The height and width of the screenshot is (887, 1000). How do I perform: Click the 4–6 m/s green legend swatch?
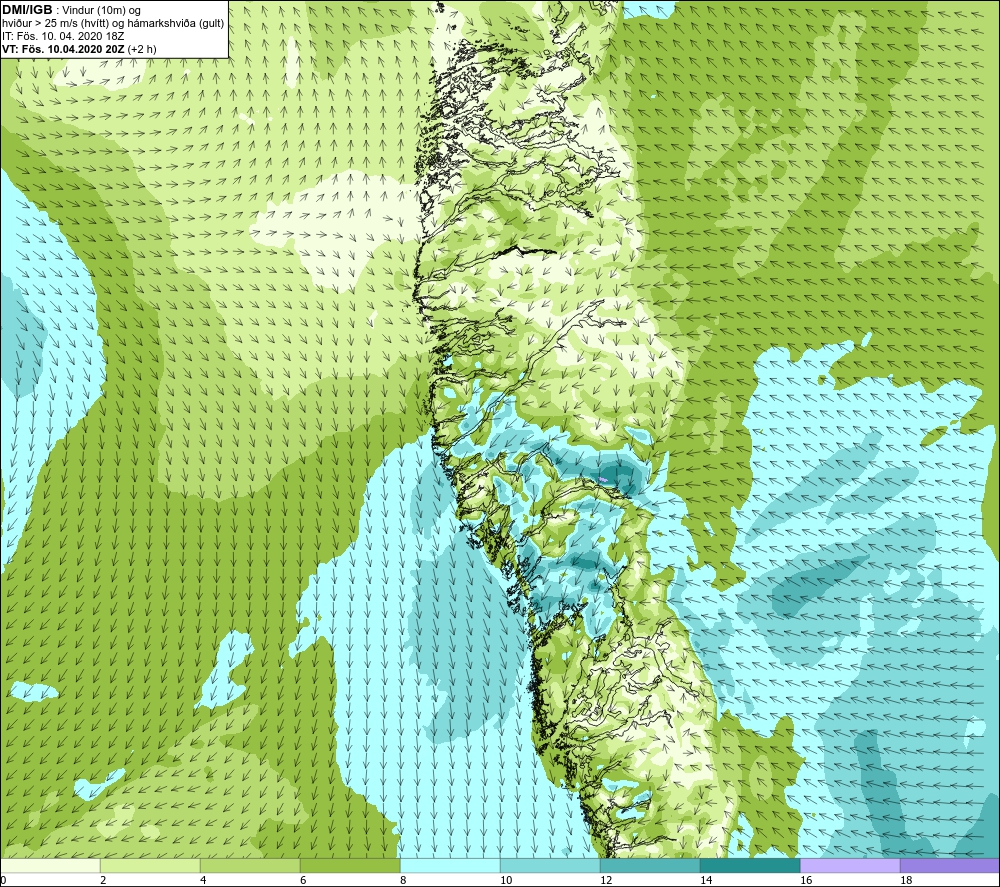250,865
